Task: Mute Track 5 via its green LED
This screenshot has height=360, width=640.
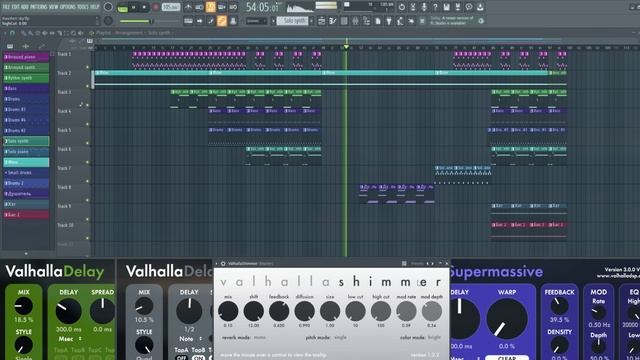Action: click(87, 143)
